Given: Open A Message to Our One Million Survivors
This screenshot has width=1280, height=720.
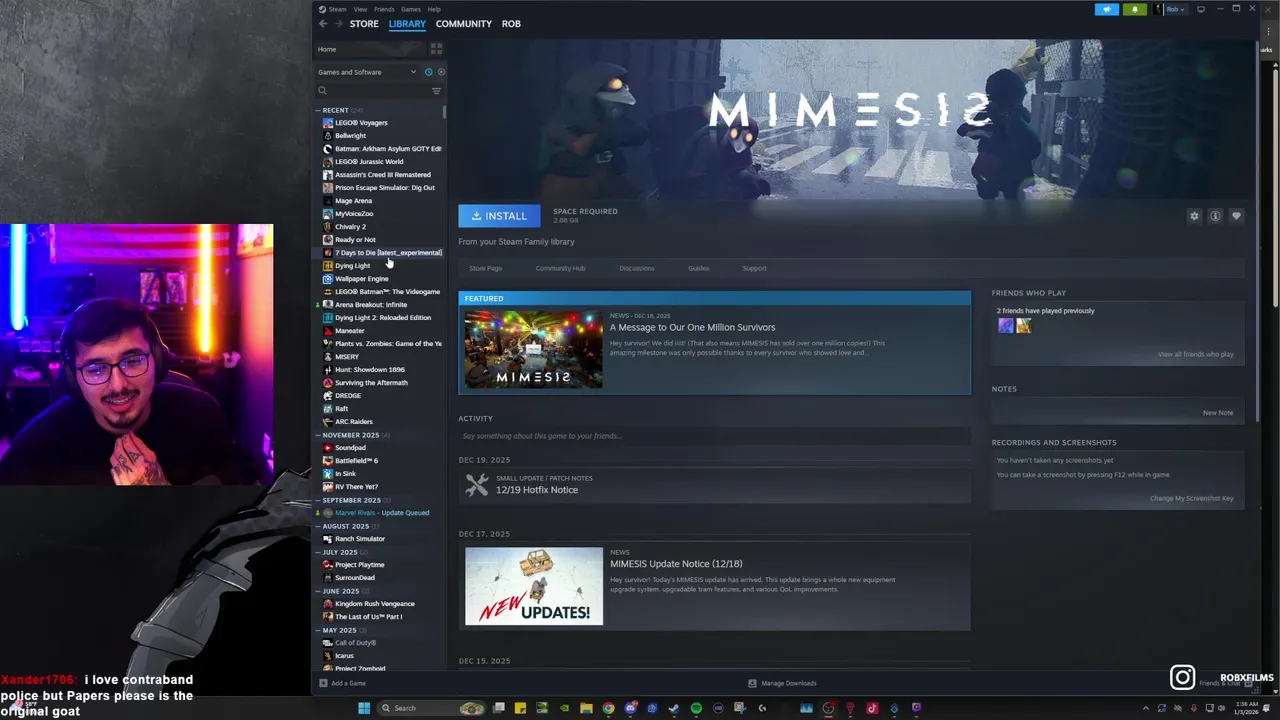Looking at the screenshot, I should [x=693, y=327].
